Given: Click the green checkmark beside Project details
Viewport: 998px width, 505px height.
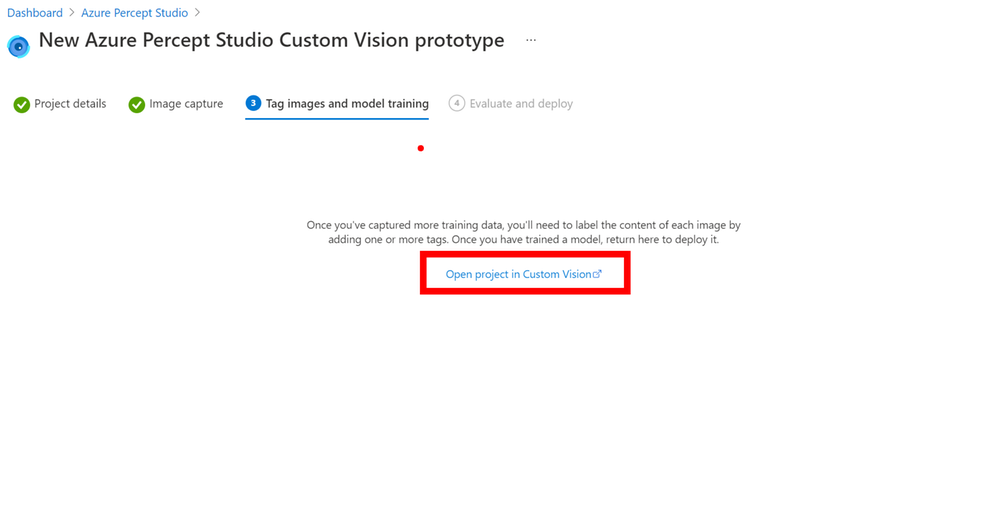Looking at the screenshot, I should click(x=22, y=104).
